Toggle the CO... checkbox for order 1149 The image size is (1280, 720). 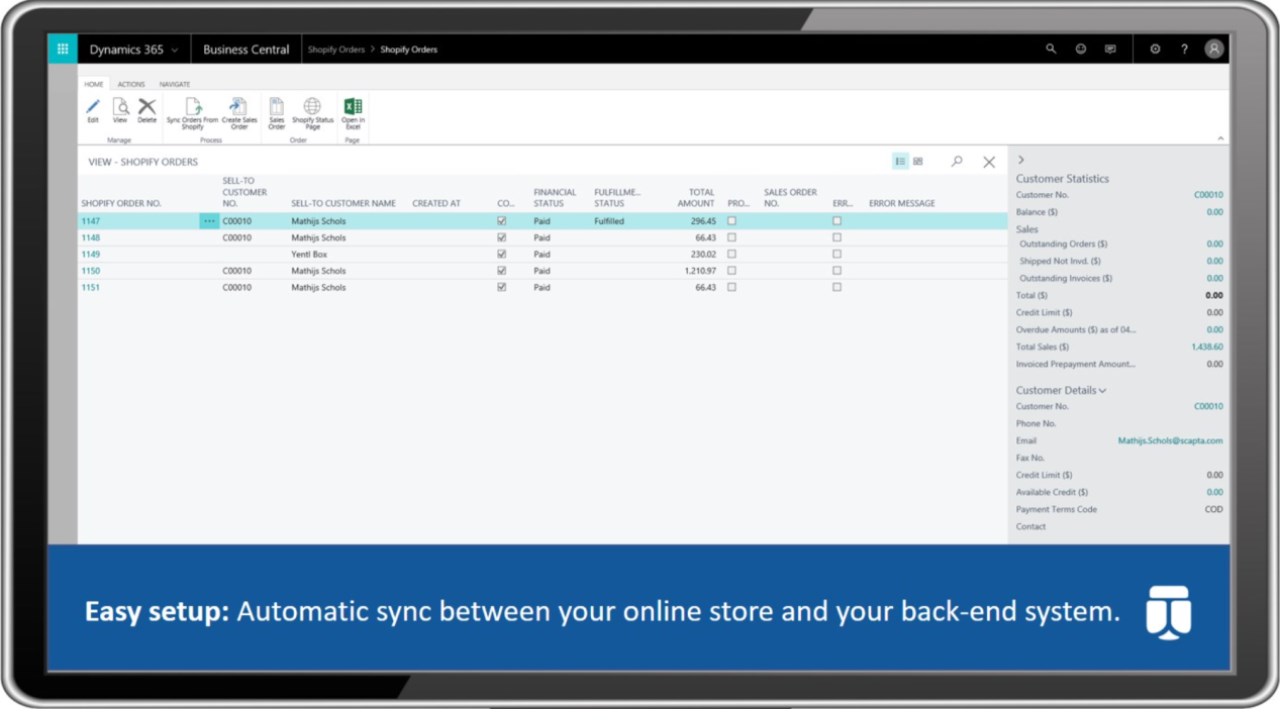502,254
